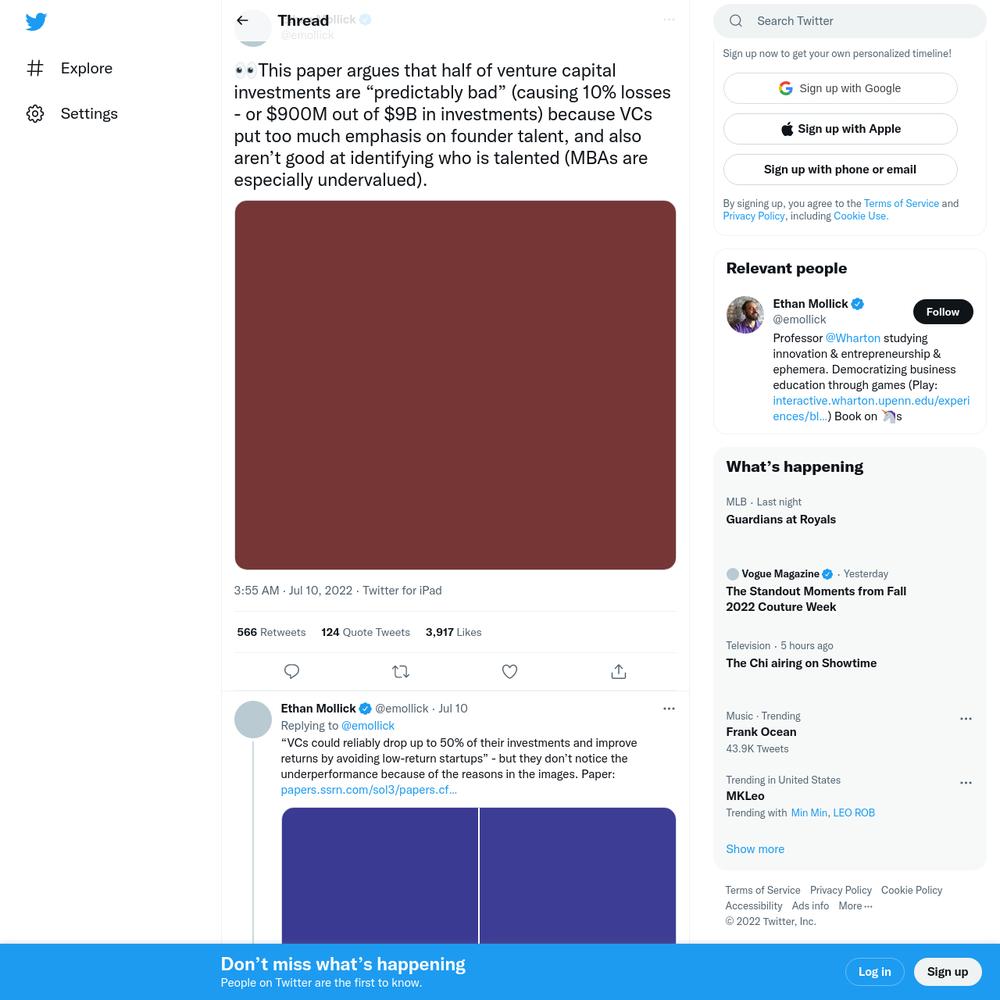1000x1000 pixels.
Task: Open the maroon tweet image
Action: (x=455, y=385)
